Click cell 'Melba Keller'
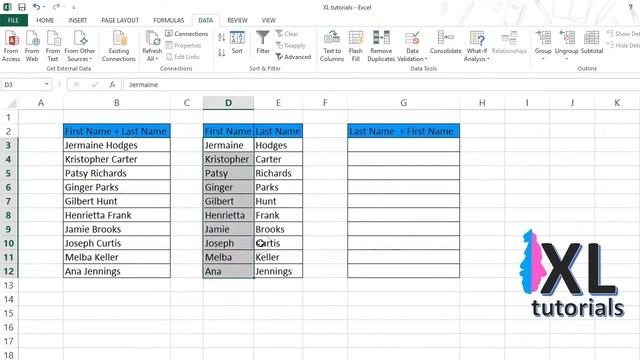 [117, 257]
